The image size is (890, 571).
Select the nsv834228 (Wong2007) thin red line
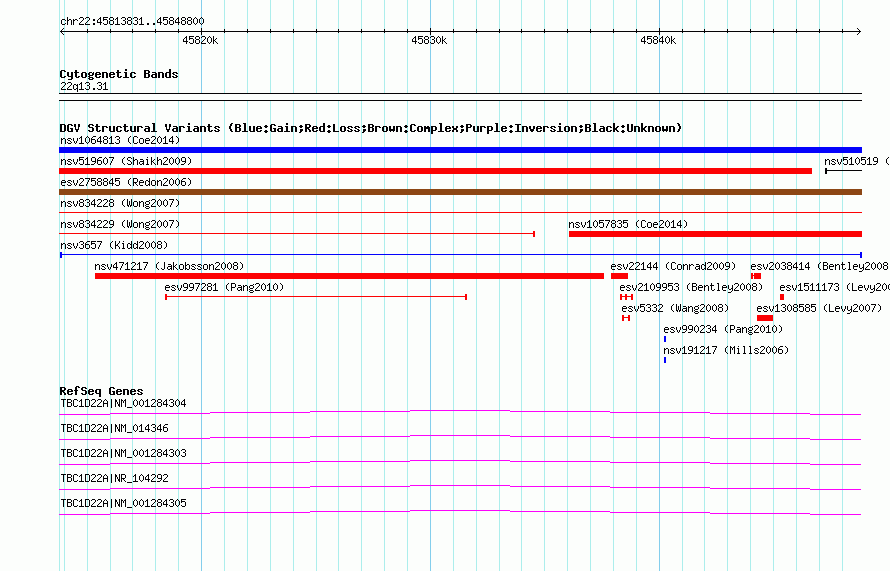[x=460, y=213]
